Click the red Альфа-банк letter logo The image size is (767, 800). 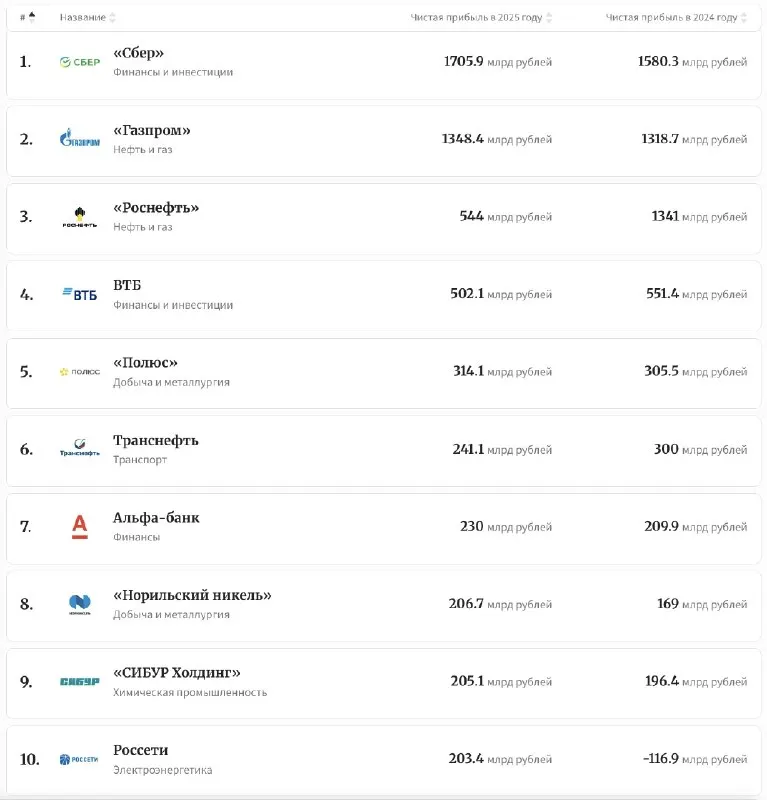[80, 527]
